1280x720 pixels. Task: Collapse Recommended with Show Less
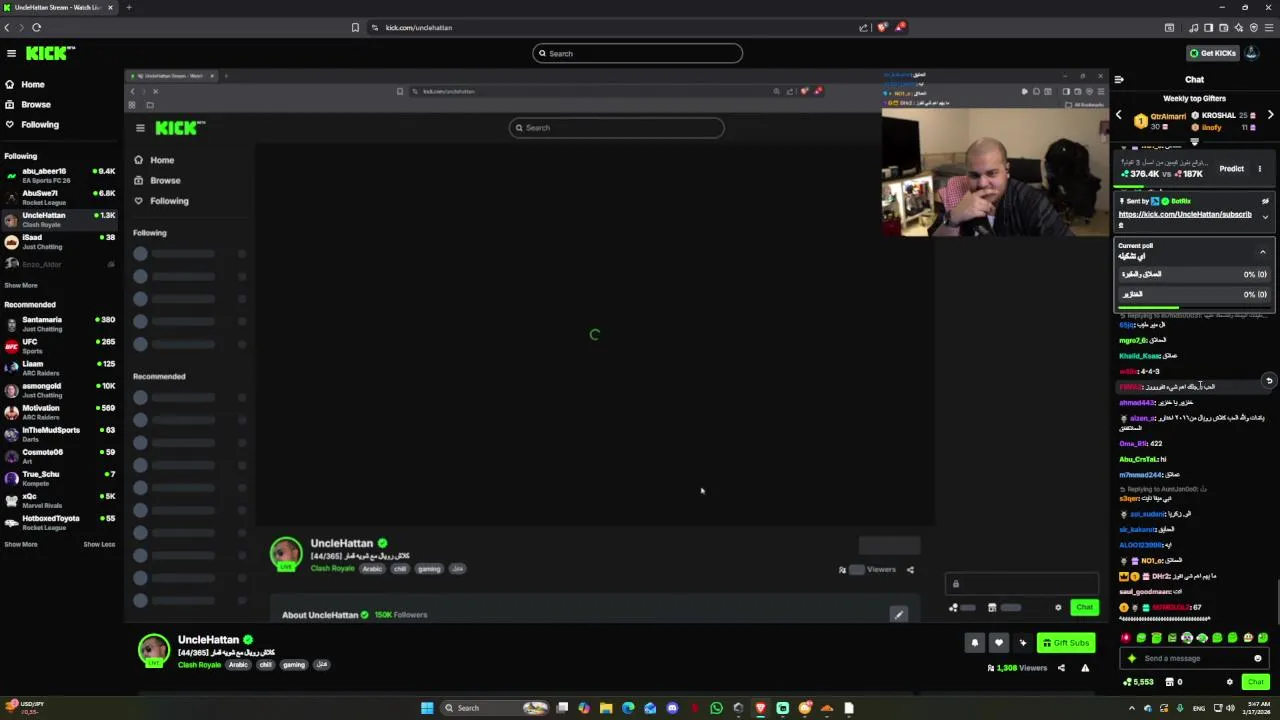(x=98, y=544)
